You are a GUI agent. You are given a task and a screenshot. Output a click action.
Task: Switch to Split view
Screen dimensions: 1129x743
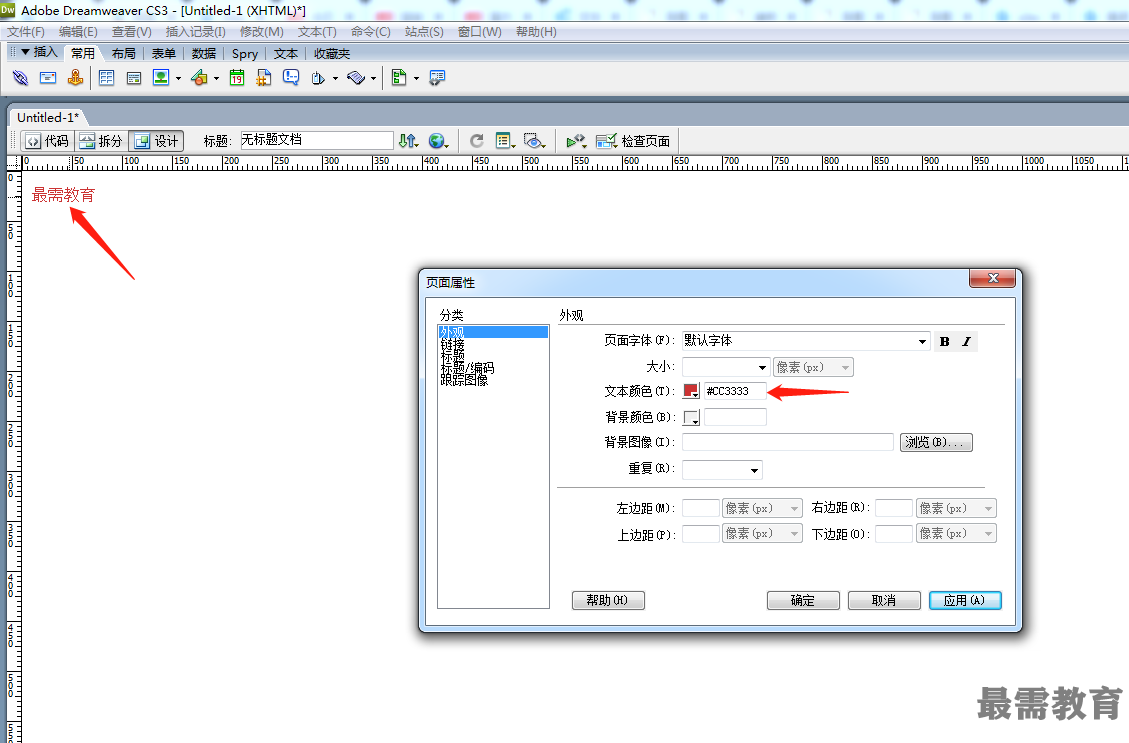pos(102,141)
